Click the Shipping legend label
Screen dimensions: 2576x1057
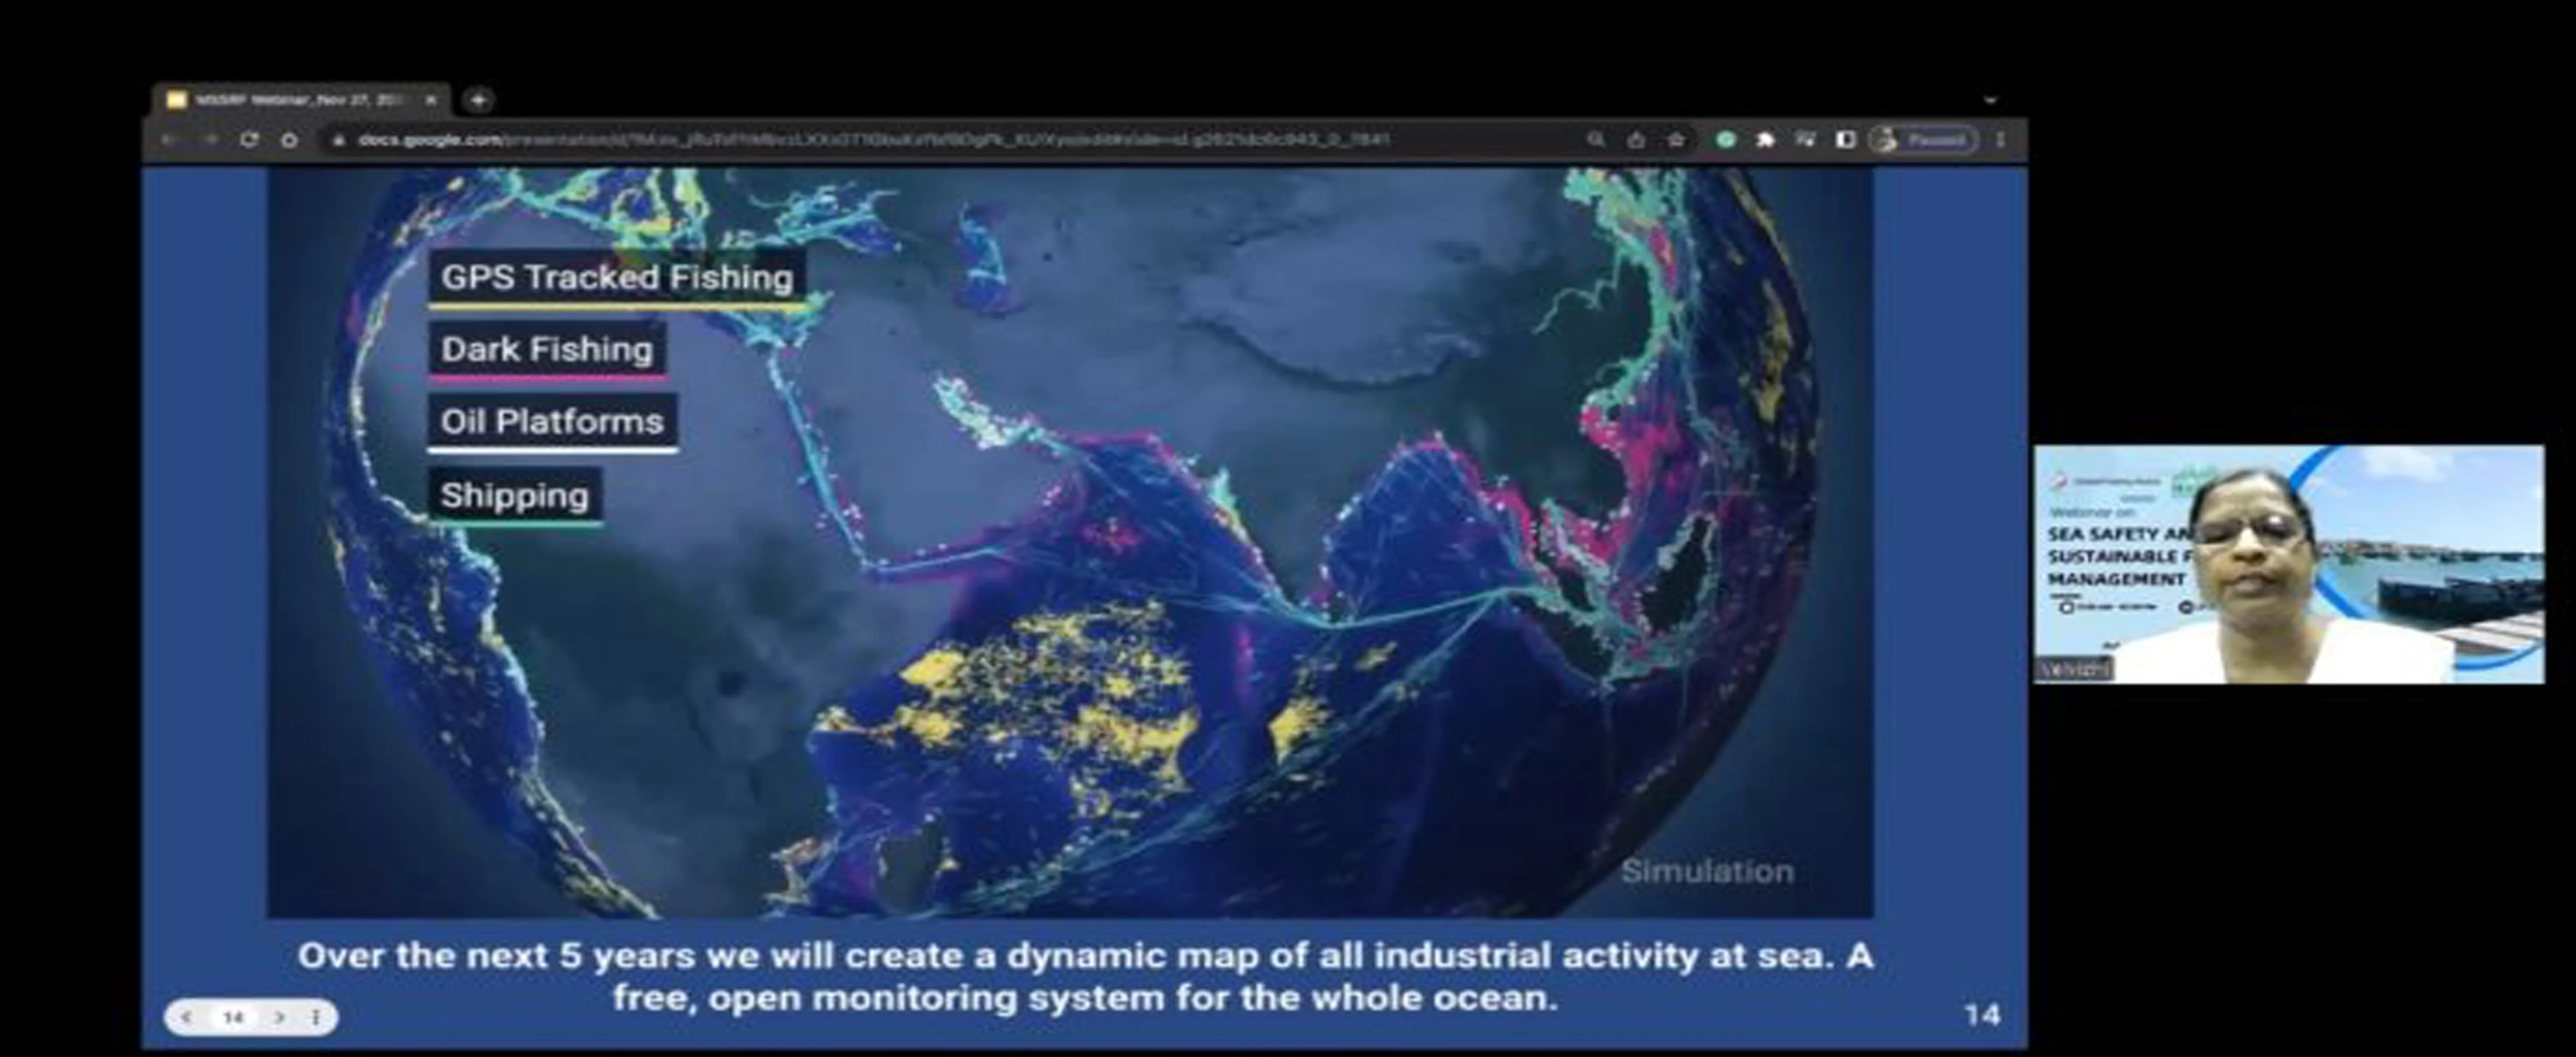tap(515, 496)
